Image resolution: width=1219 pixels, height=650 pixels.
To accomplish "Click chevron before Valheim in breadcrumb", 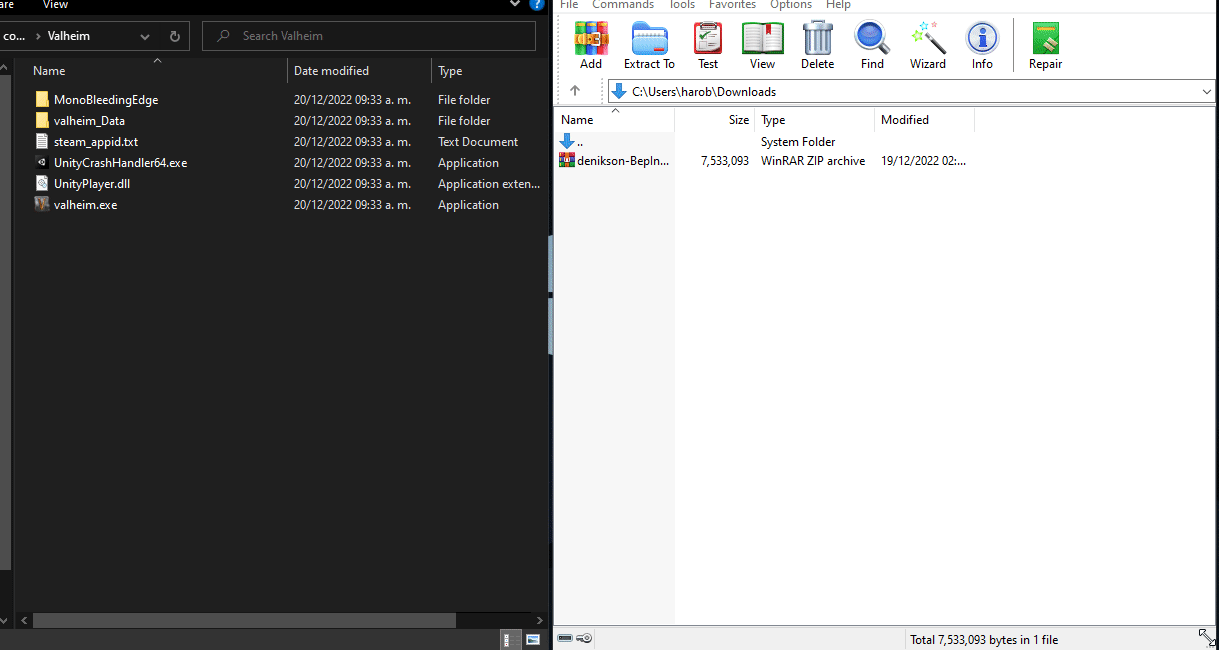I will pos(38,36).
